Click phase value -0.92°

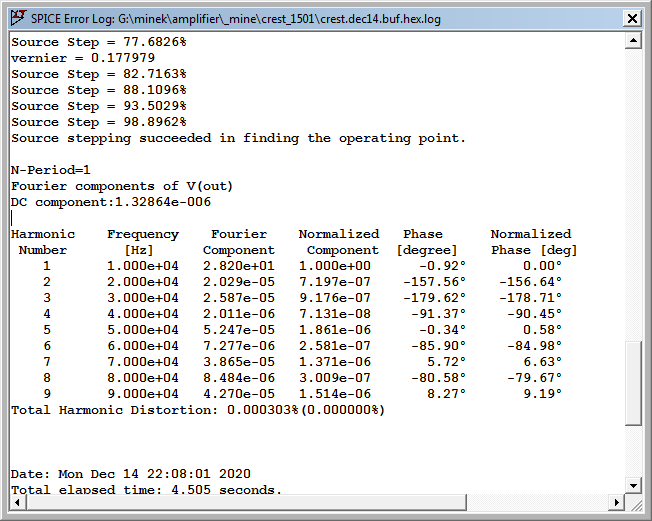point(442,266)
